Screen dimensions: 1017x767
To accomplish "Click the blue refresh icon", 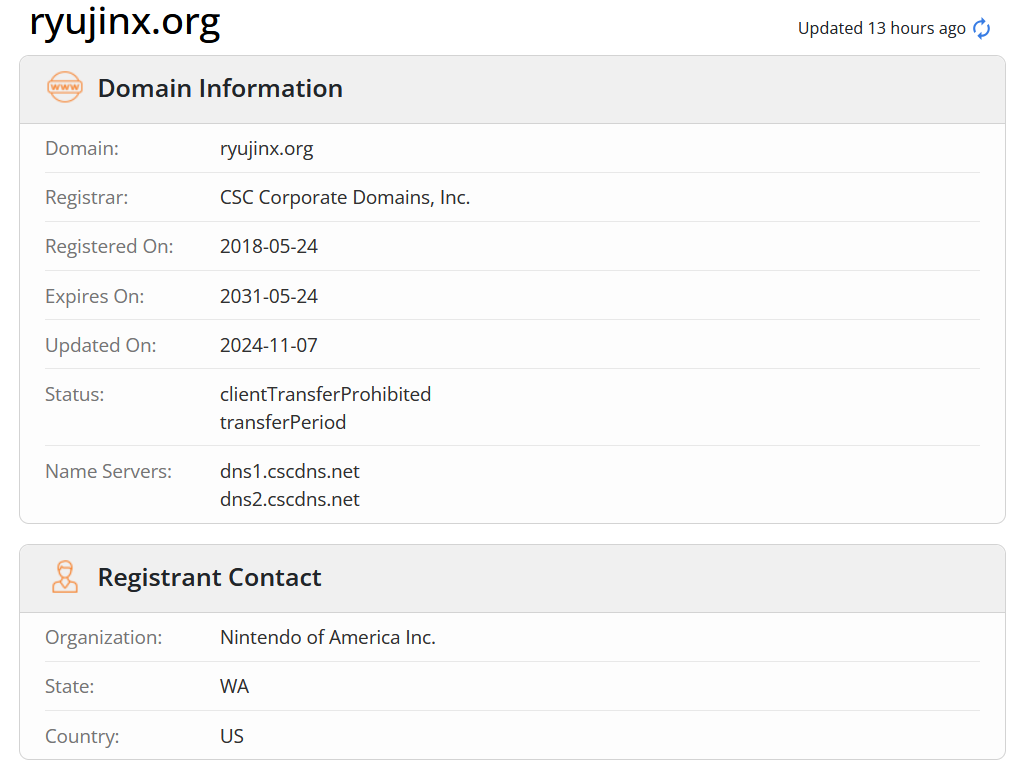I will pos(981,29).
